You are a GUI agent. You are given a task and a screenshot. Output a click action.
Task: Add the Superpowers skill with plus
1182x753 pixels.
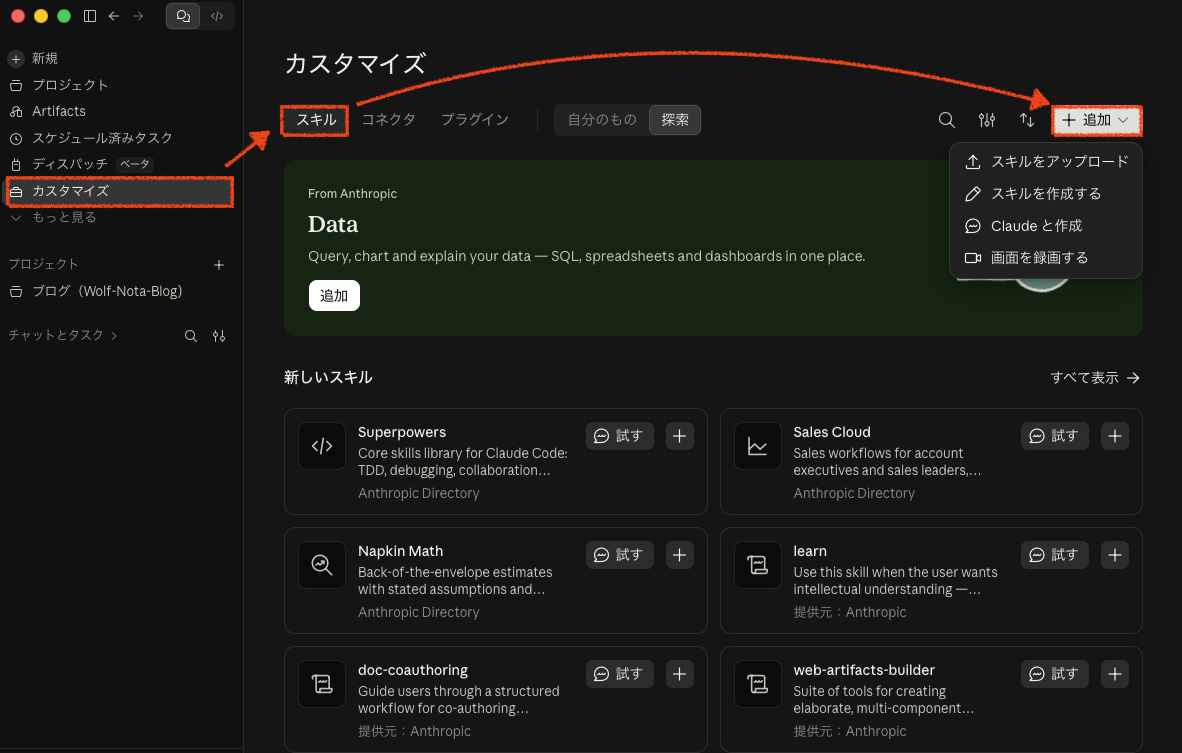(679, 436)
